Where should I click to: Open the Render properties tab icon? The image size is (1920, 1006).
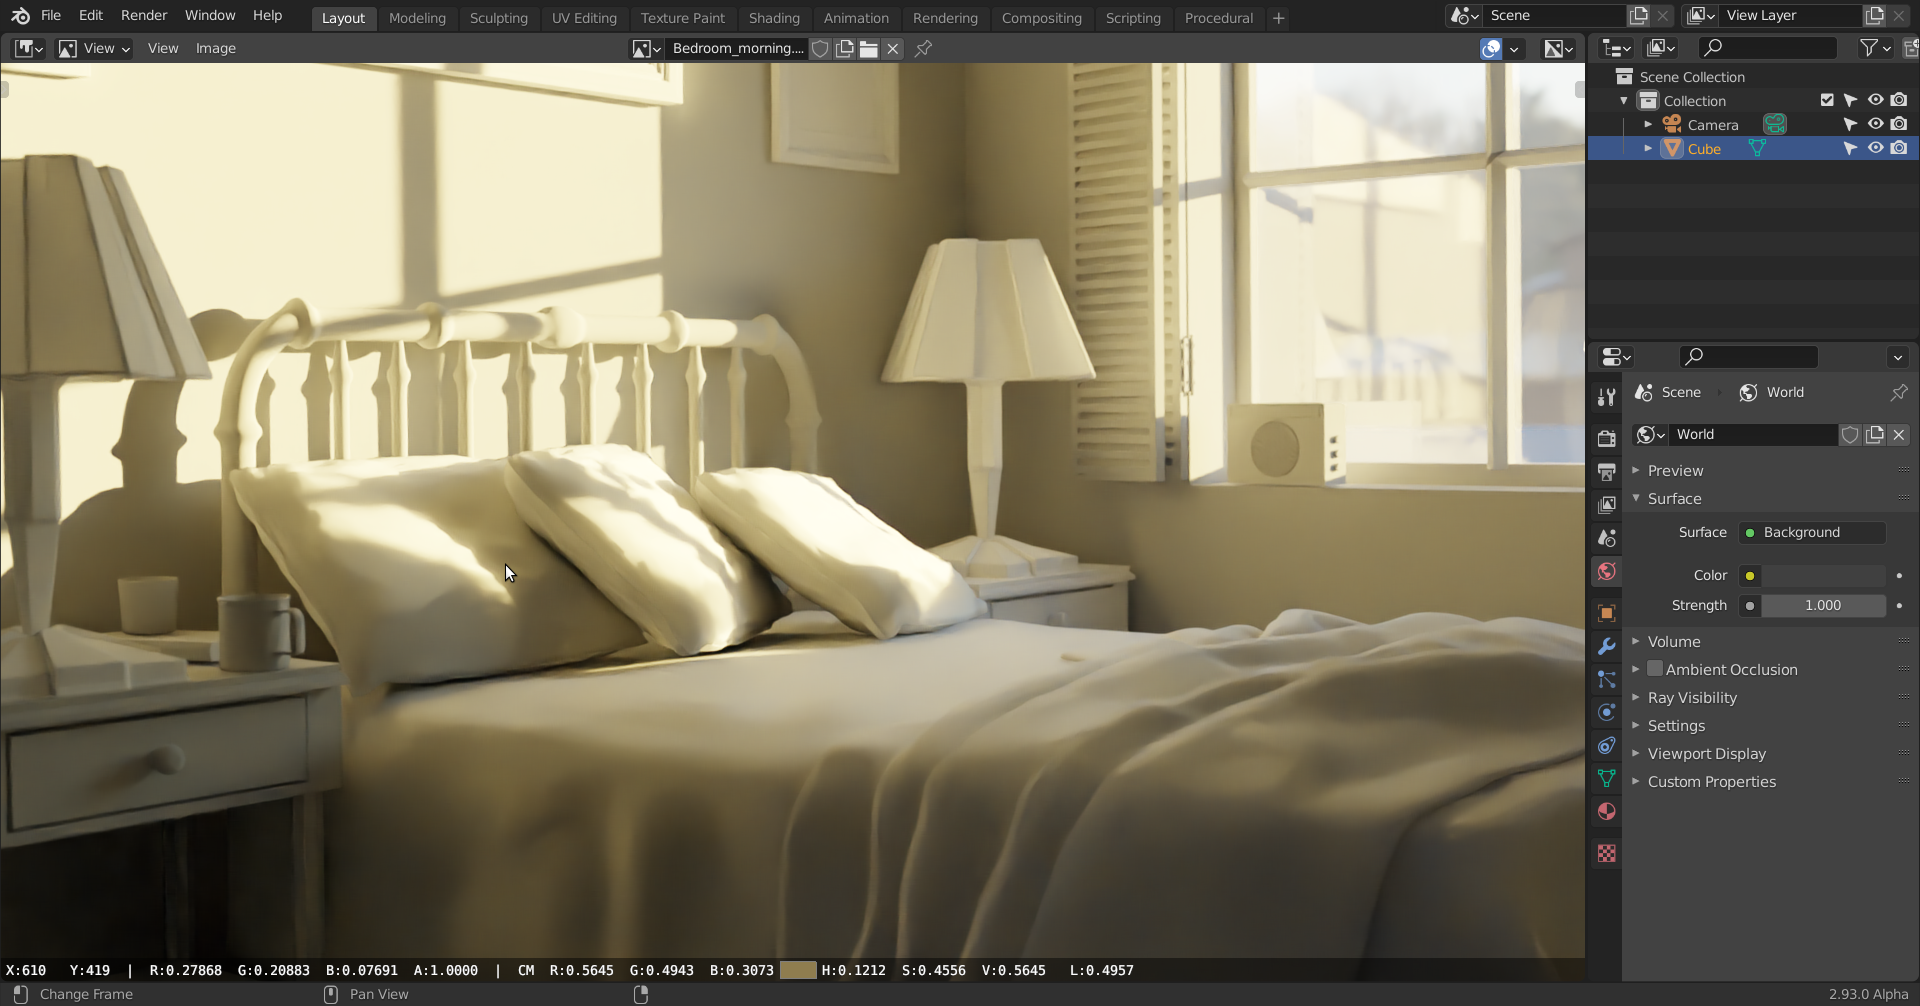coord(1606,438)
